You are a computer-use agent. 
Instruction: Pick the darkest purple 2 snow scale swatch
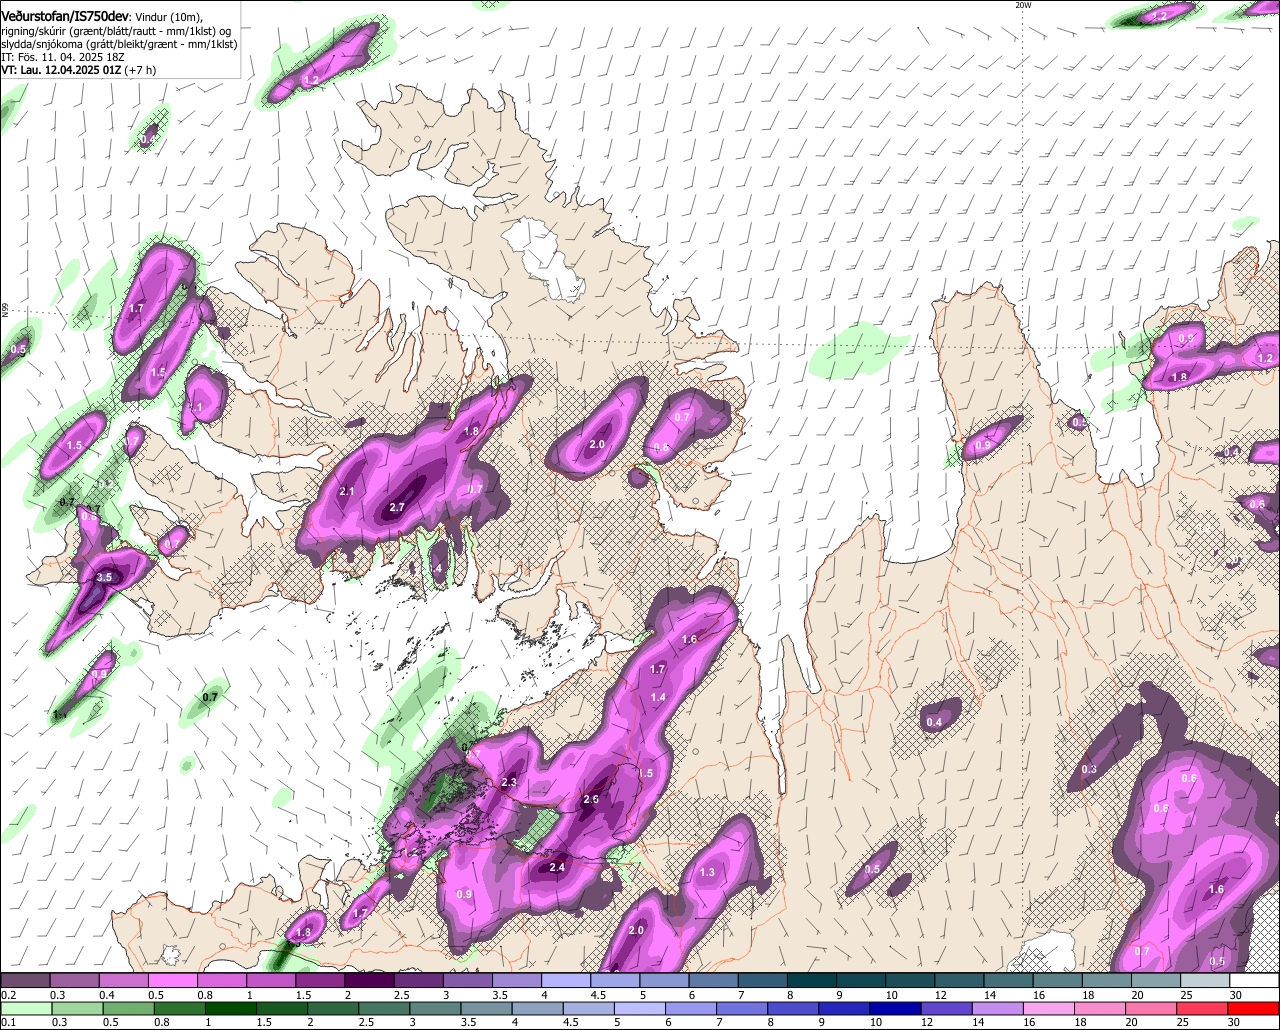369,981
